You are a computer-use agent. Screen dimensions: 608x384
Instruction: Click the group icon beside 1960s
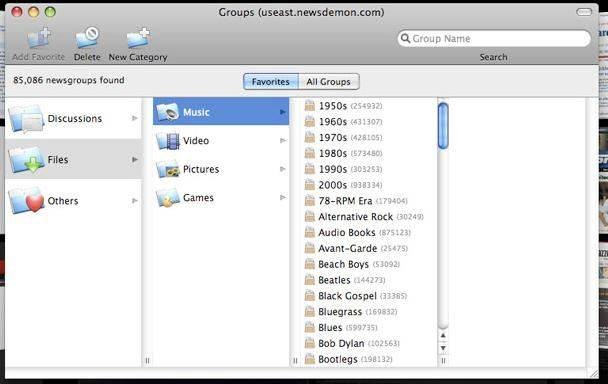click(x=309, y=121)
